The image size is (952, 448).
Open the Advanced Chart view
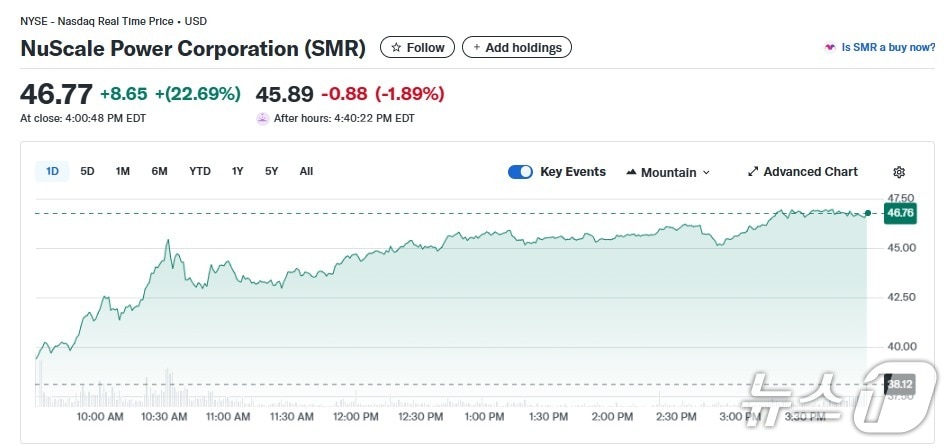[810, 172]
